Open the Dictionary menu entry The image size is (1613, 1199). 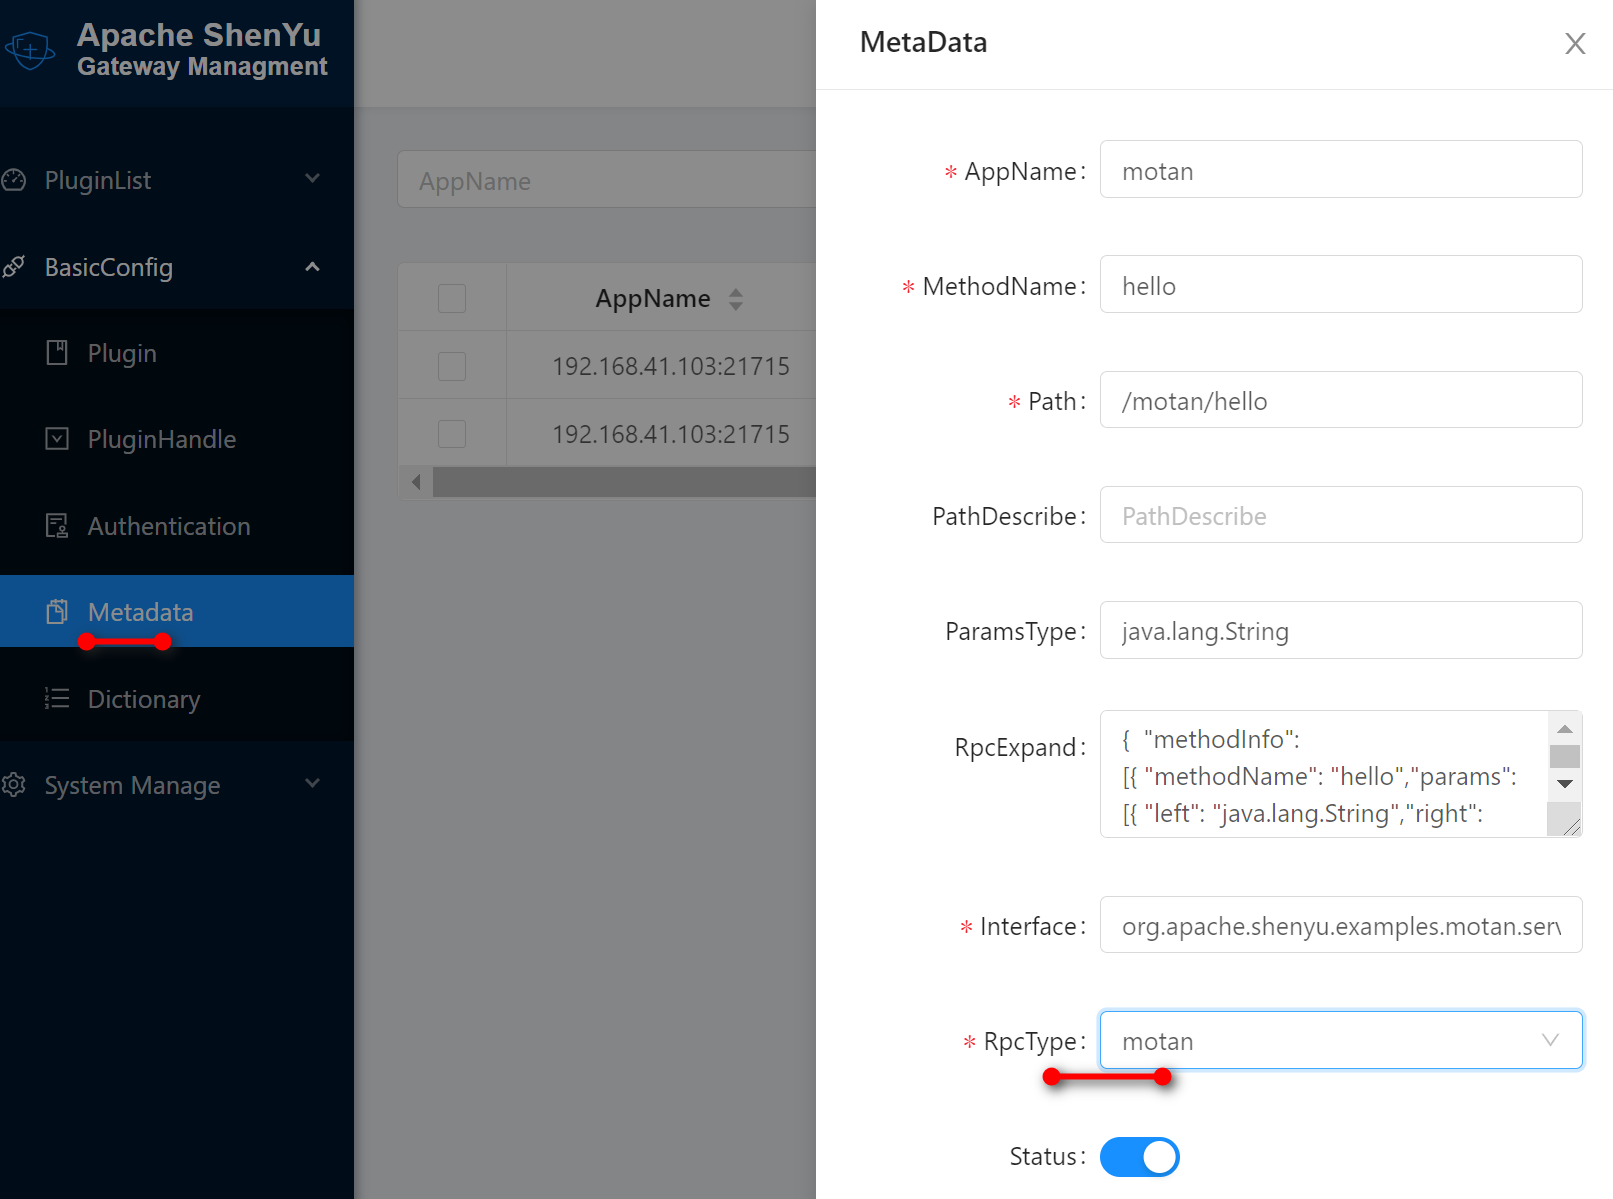click(144, 698)
